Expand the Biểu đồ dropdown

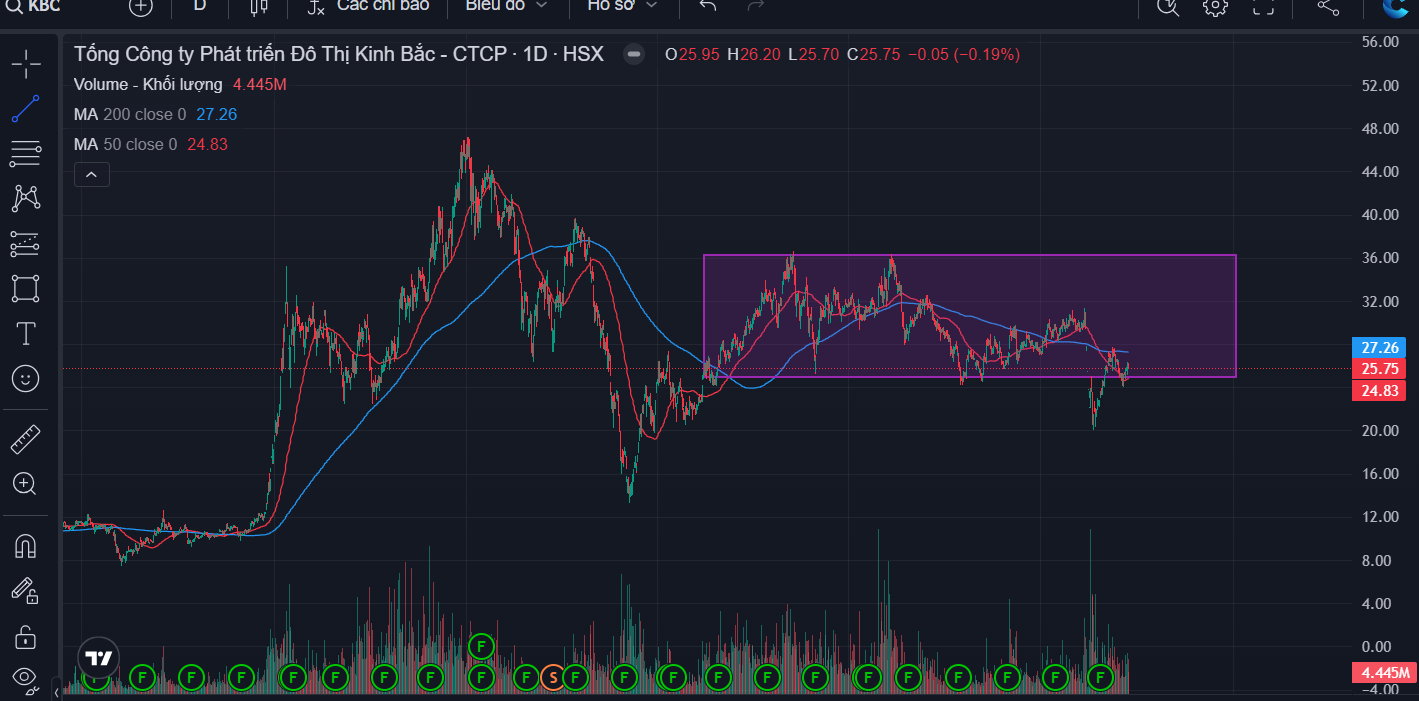(x=506, y=6)
